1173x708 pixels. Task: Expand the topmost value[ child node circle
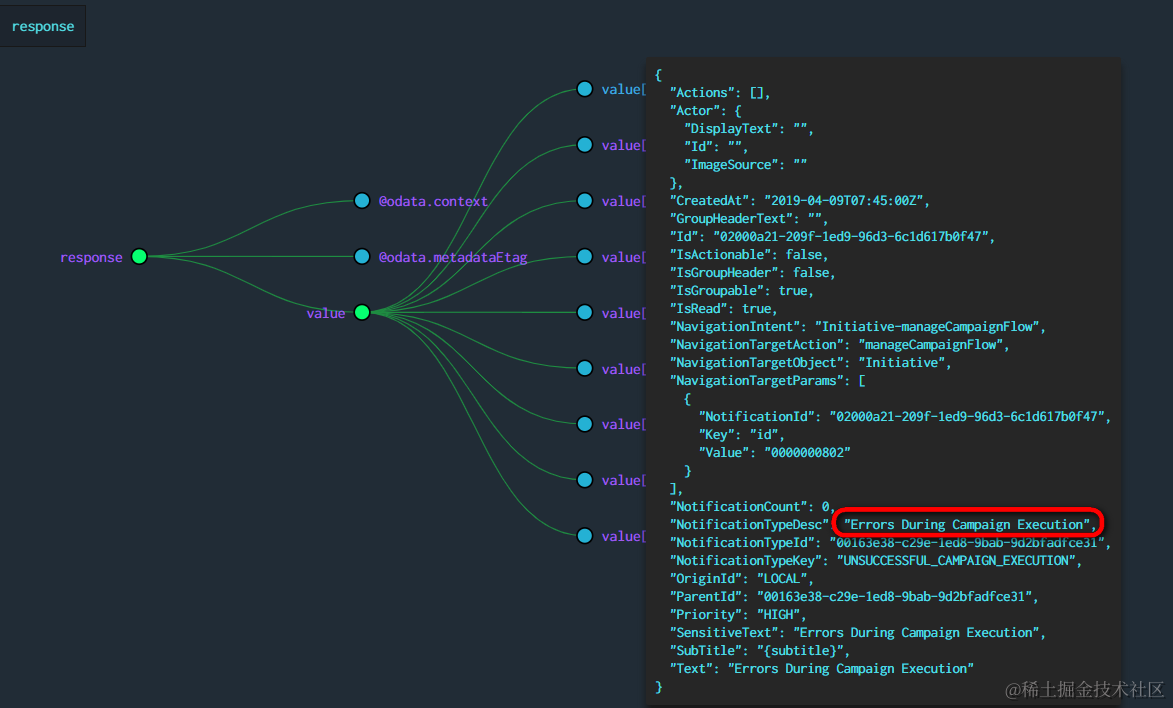pyautogui.click(x=585, y=89)
